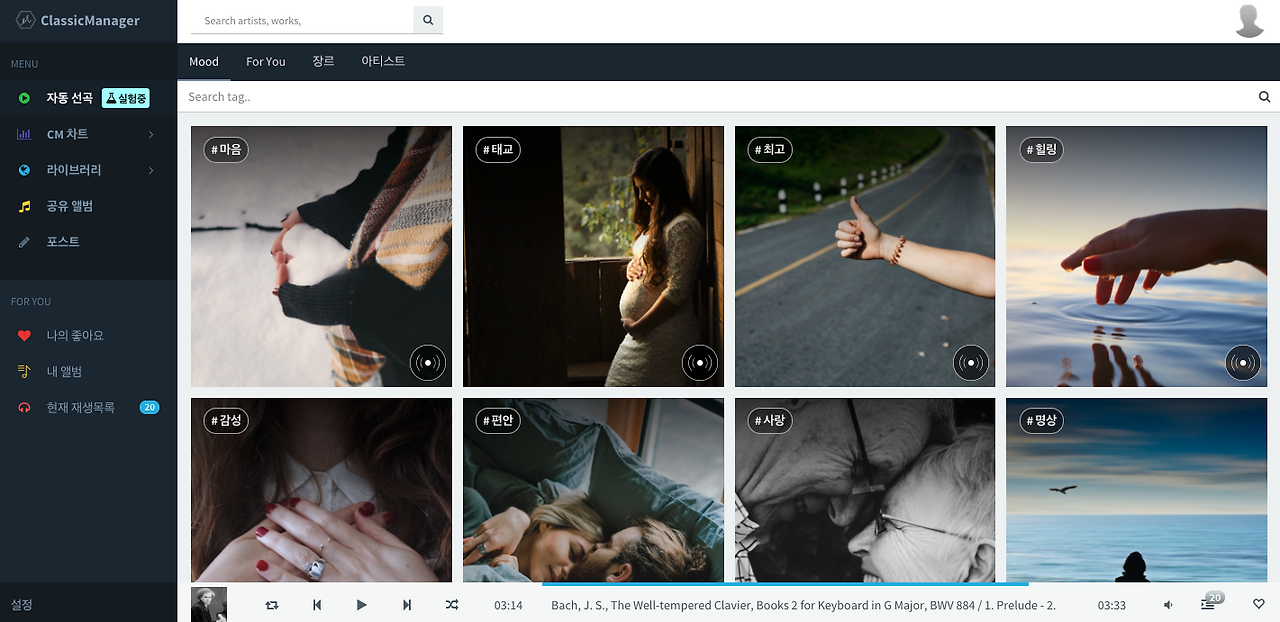Screen dimensions: 1280x622
Task: Start radio on the #힐링 card
Action: click(1243, 363)
